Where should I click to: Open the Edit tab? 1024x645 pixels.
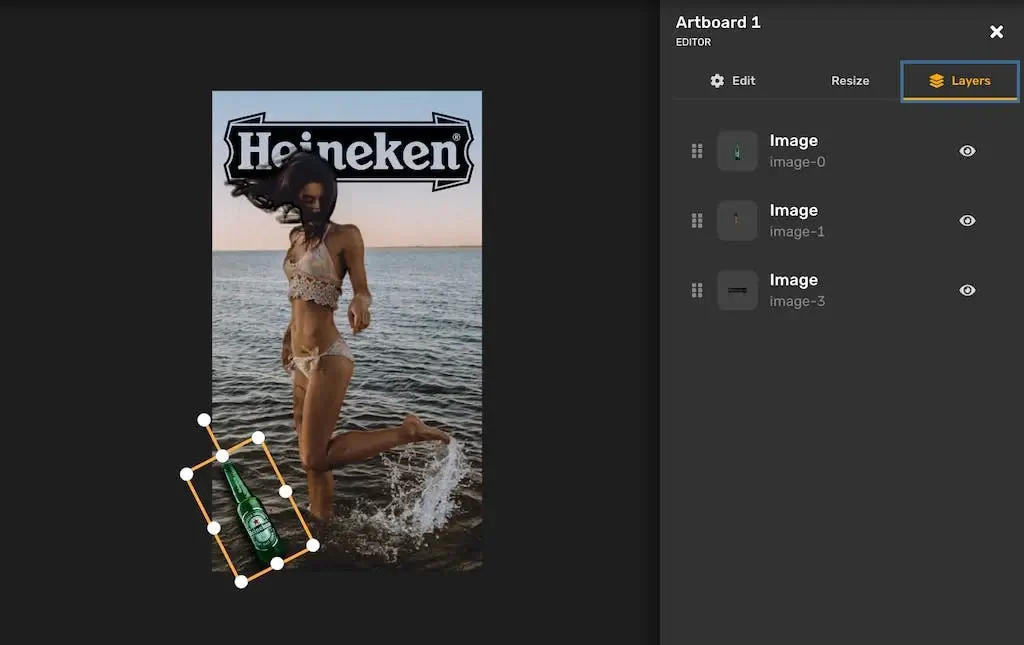tap(732, 81)
